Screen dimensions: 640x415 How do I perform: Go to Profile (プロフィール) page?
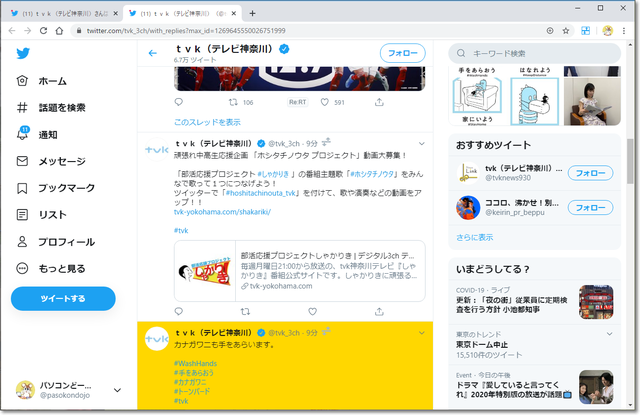55,242
